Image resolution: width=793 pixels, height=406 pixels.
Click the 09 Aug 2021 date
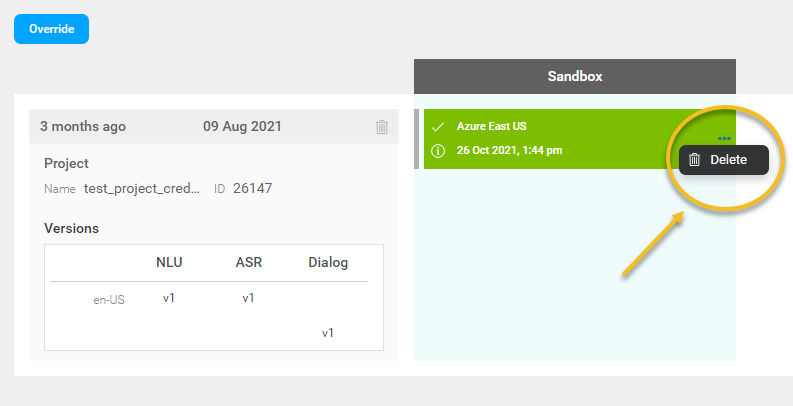pos(242,127)
